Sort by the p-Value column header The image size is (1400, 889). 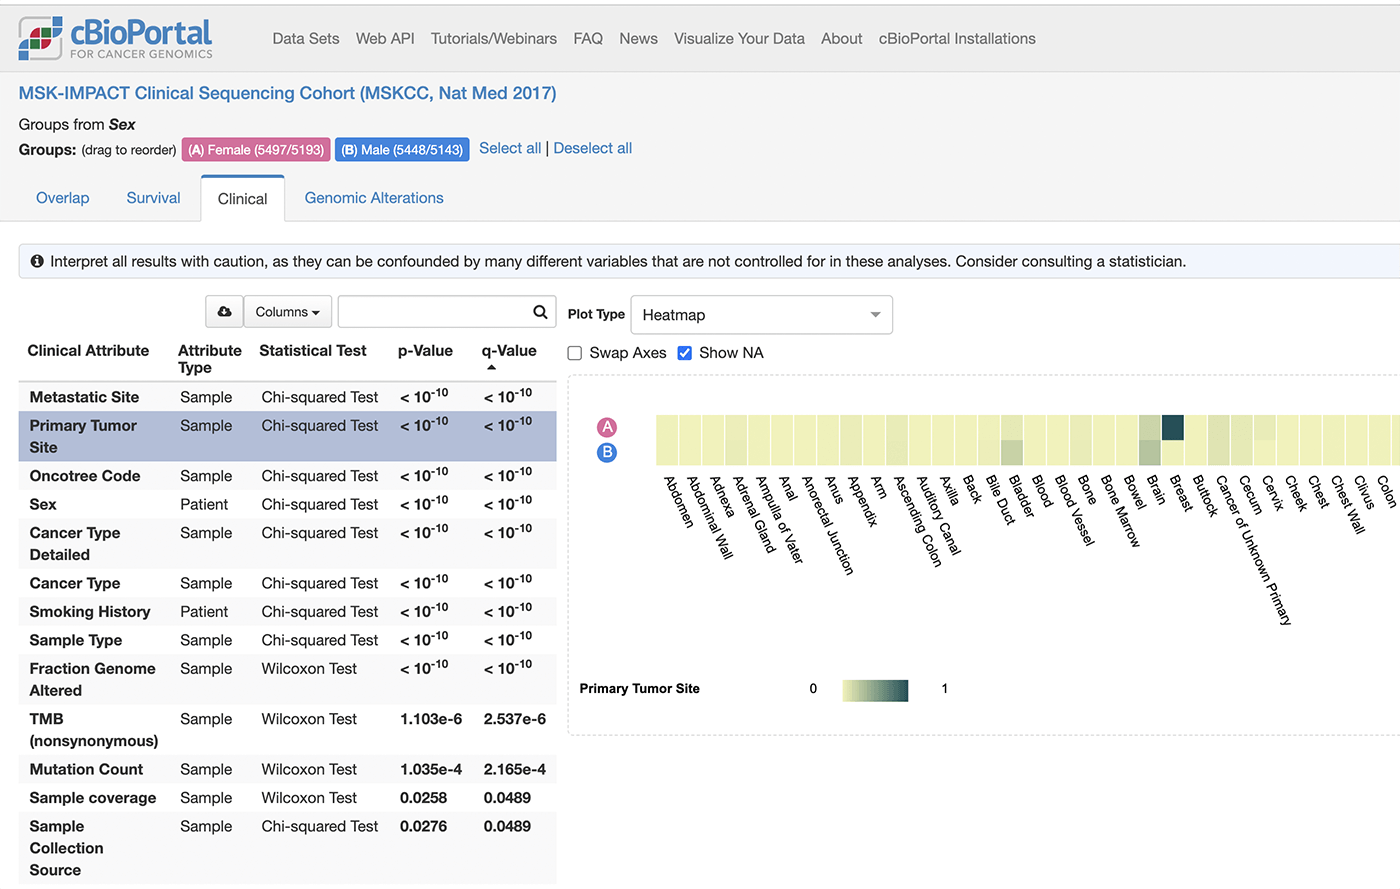pos(425,351)
